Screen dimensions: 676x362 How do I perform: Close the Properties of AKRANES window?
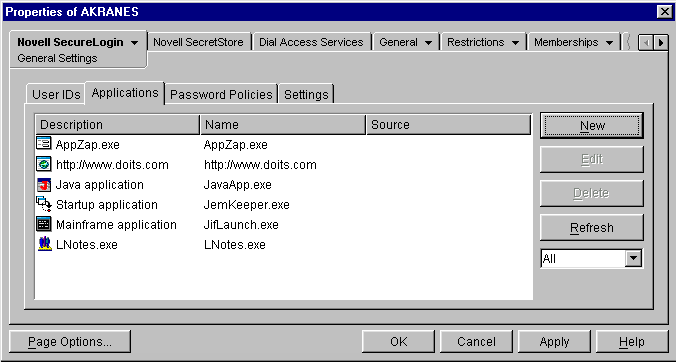click(x=664, y=12)
